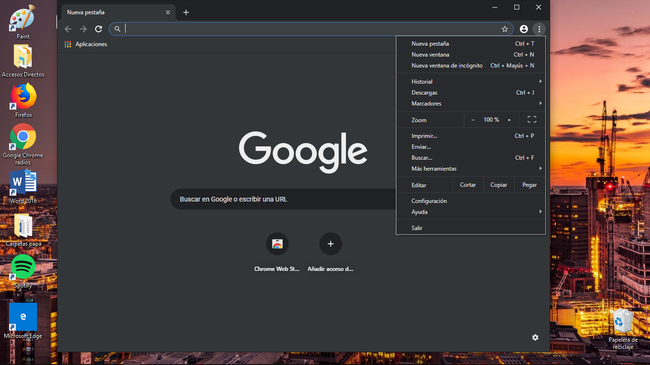
Task: Select the Nueva pestaña tab
Action: (x=118, y=12)
